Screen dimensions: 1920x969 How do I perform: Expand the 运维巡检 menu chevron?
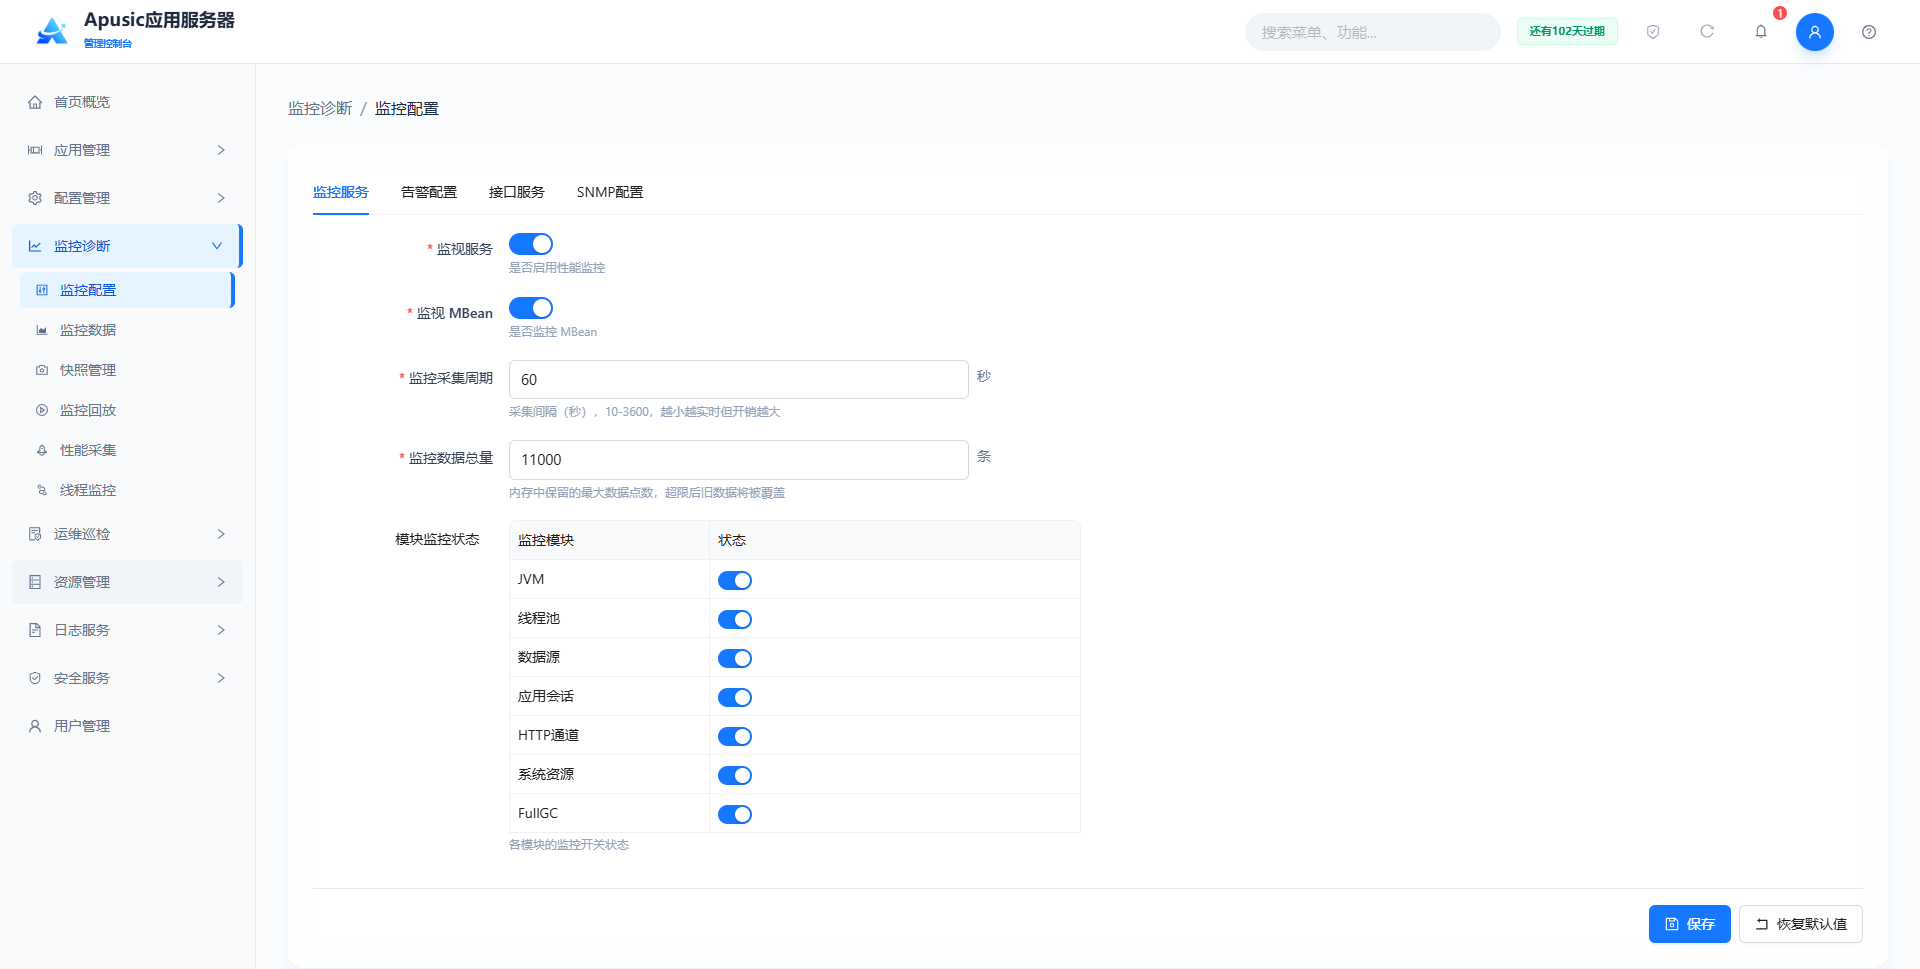click(x=221, y=534)
